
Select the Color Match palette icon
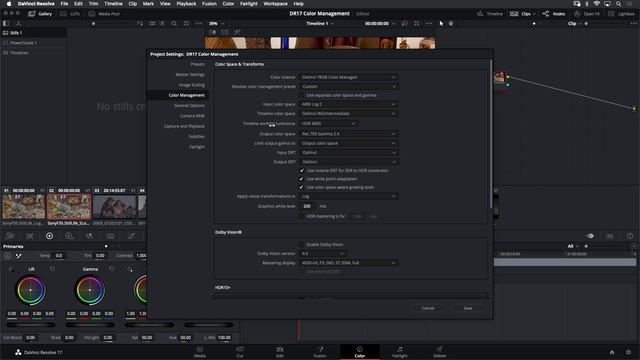[30, 236]
